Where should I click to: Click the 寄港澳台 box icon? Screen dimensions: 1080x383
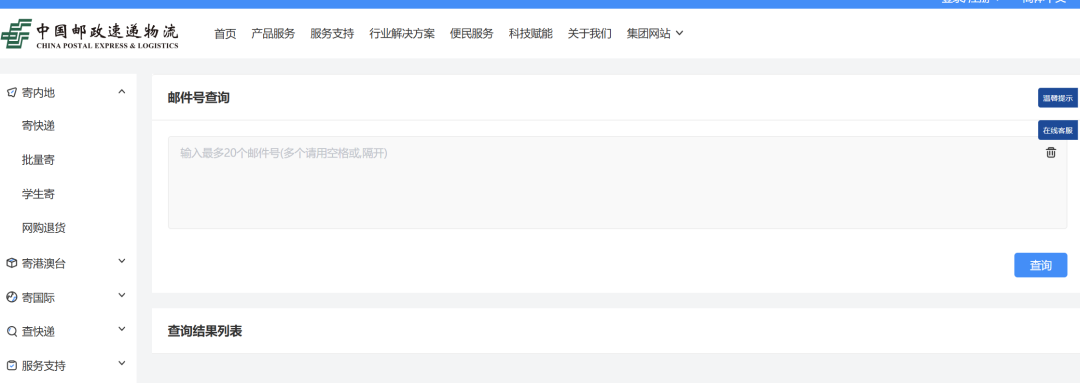[x=11, y=263]
